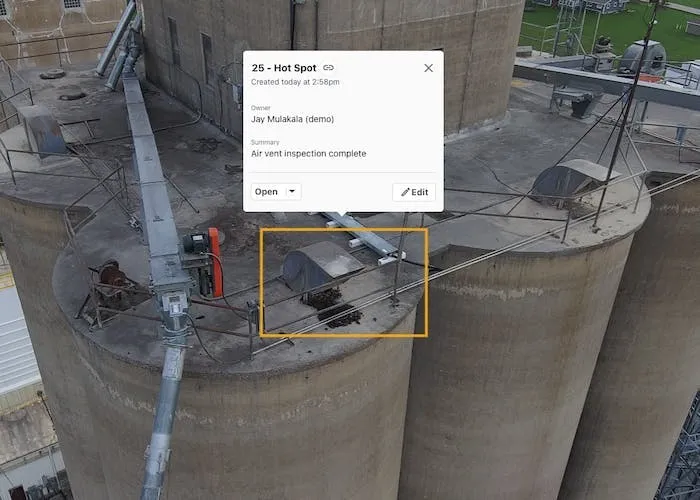The height and width of the screenshot is (500, 700).
Task: Click the second vent hood on right silo
Action: click(571, 179)
